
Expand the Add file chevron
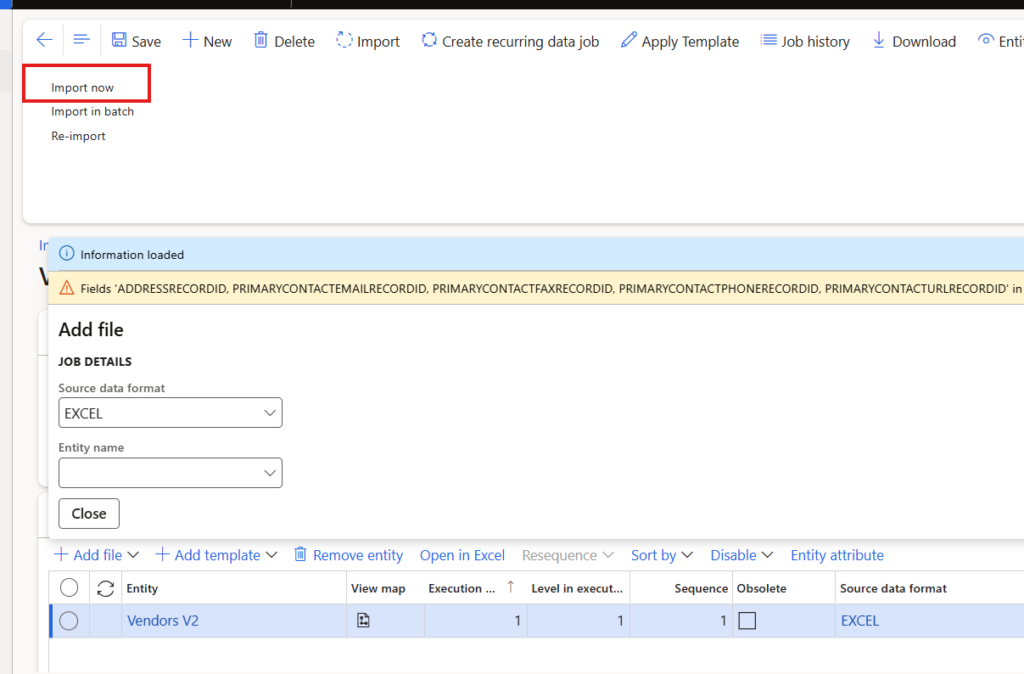click(133, 555)
